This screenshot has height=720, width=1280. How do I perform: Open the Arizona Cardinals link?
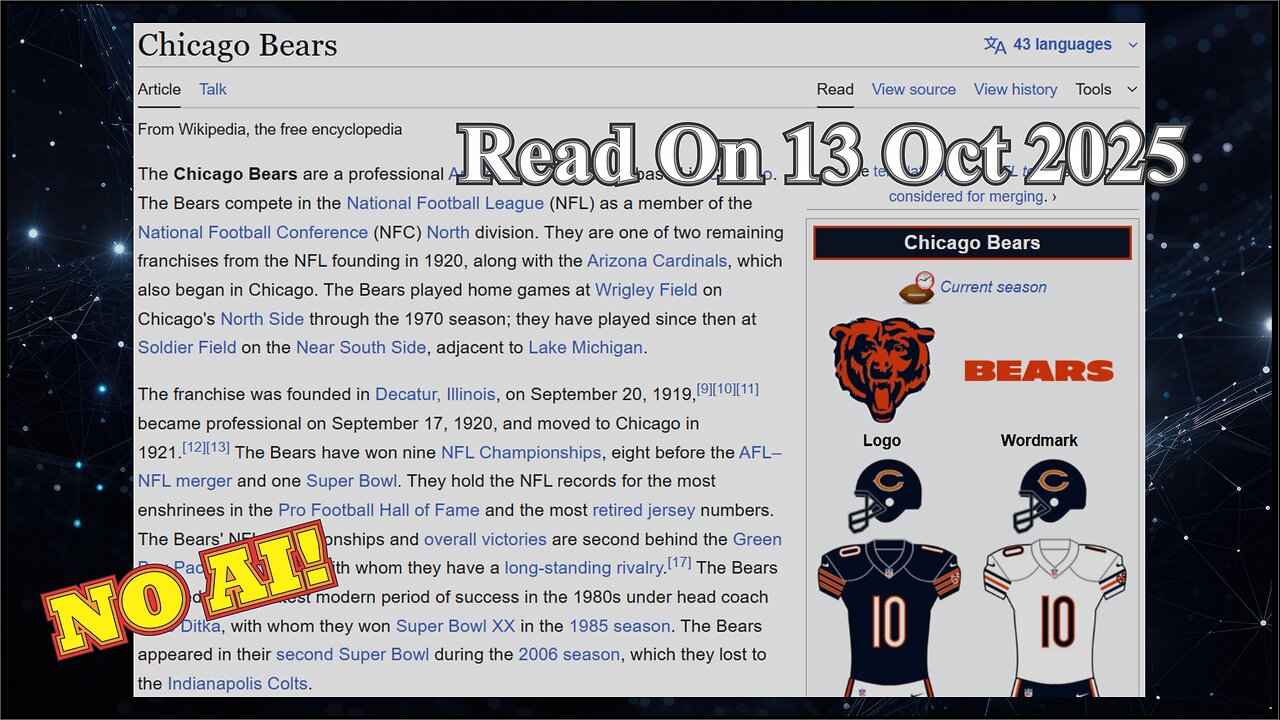click(657, 261)
